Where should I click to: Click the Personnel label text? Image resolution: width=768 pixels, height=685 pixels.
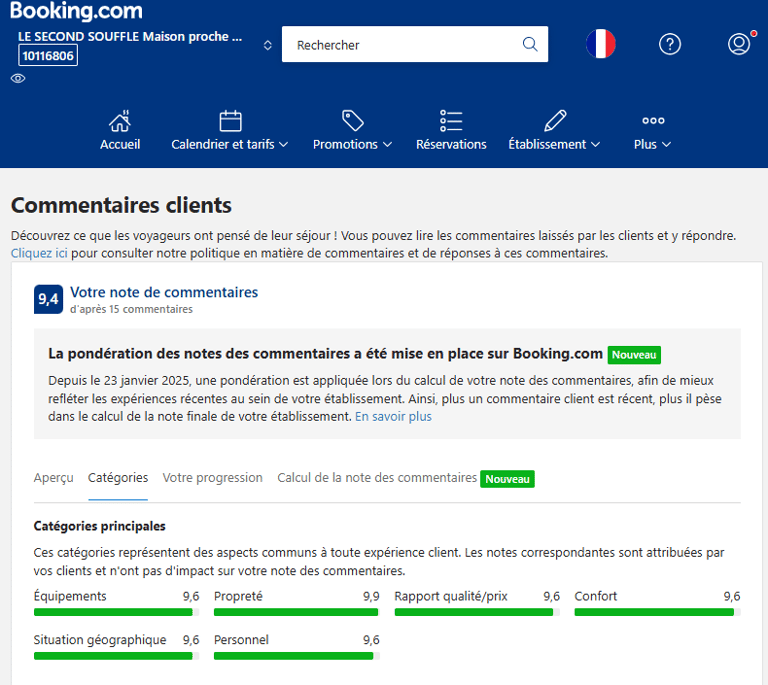pos(241,640)
